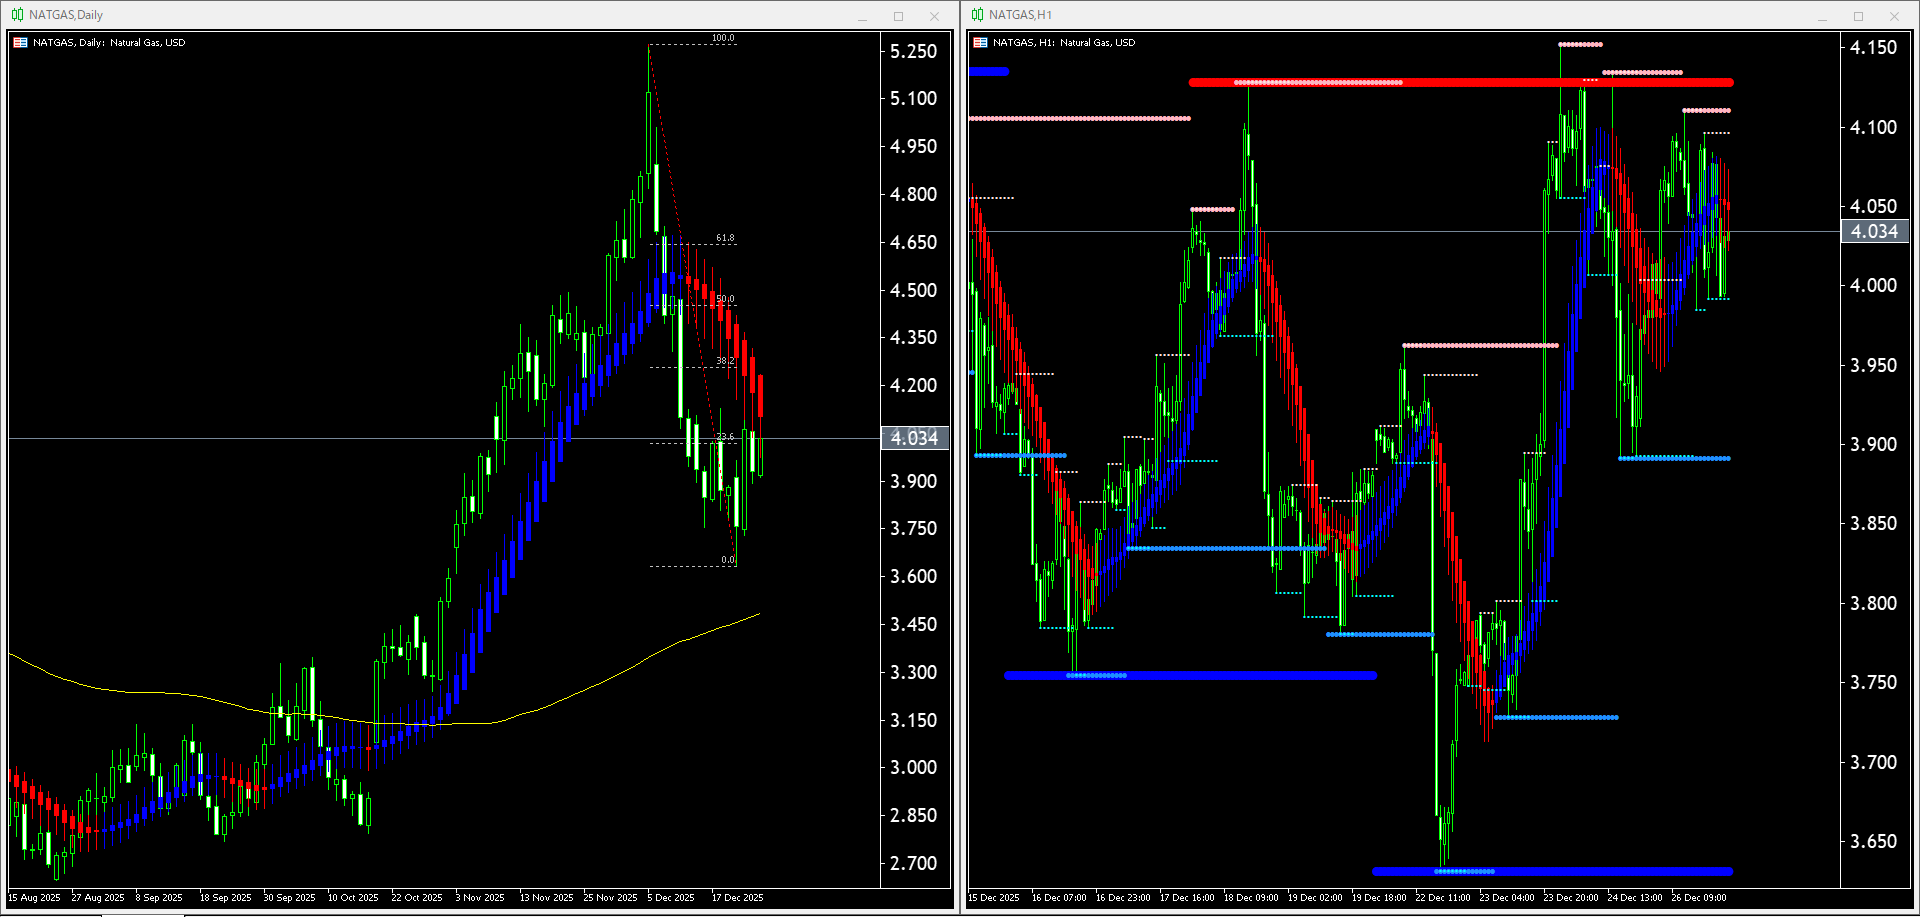Close the NATGAS,H1 chart window
1920x917 pixels.
point(1894,16)
